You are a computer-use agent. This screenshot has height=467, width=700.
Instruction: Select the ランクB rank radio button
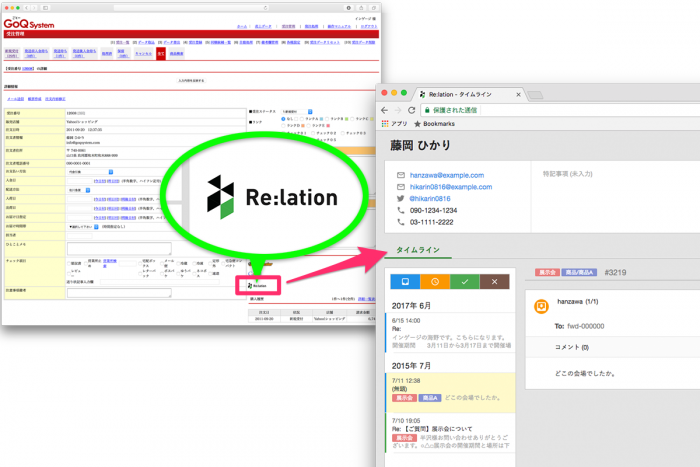tap(327, 119)
